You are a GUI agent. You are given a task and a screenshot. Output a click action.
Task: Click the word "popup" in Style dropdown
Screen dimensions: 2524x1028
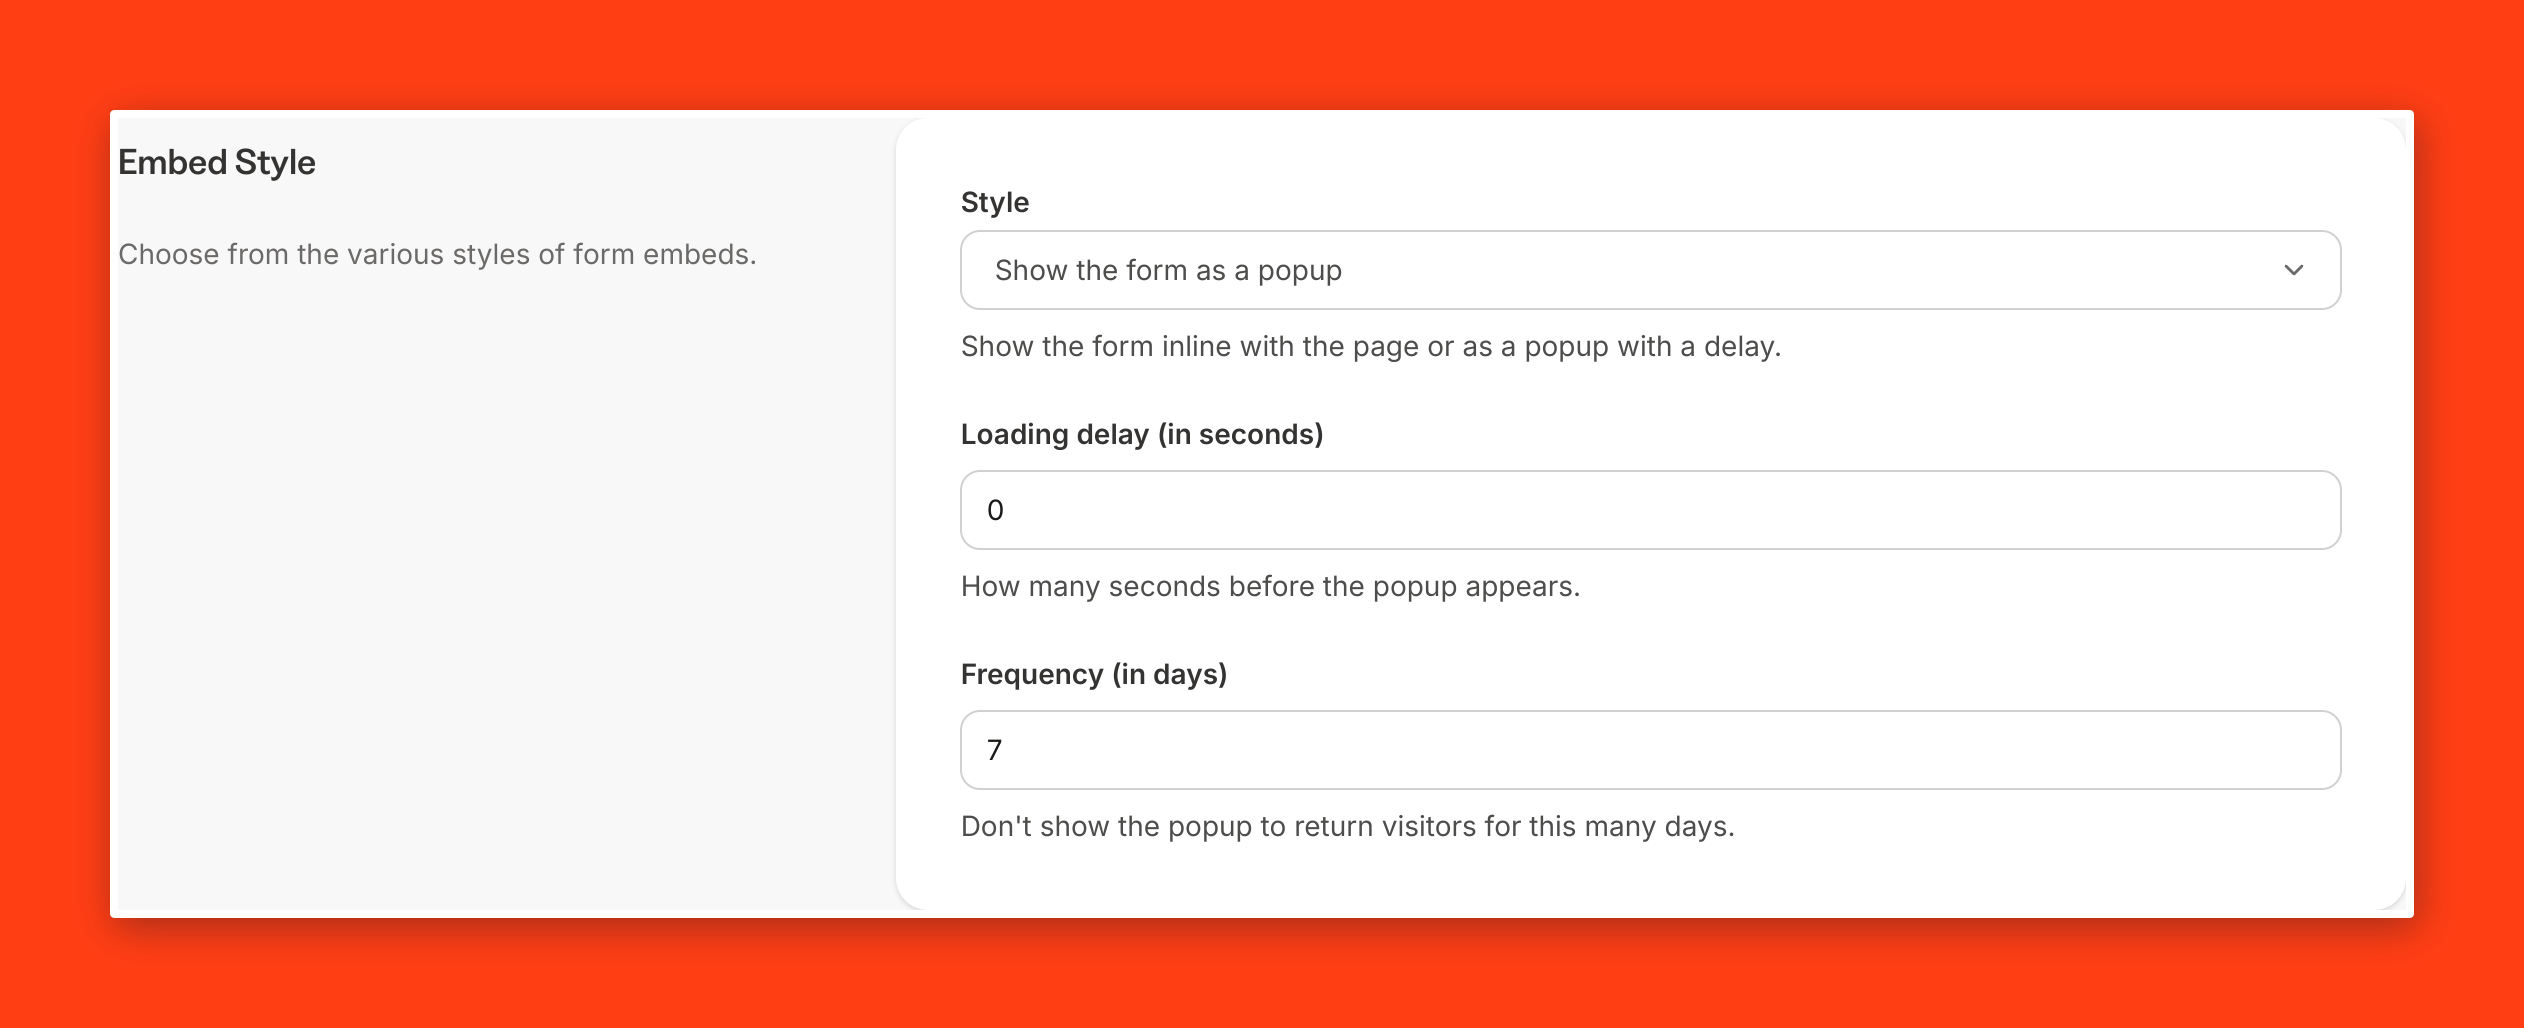pos(1300,270)
